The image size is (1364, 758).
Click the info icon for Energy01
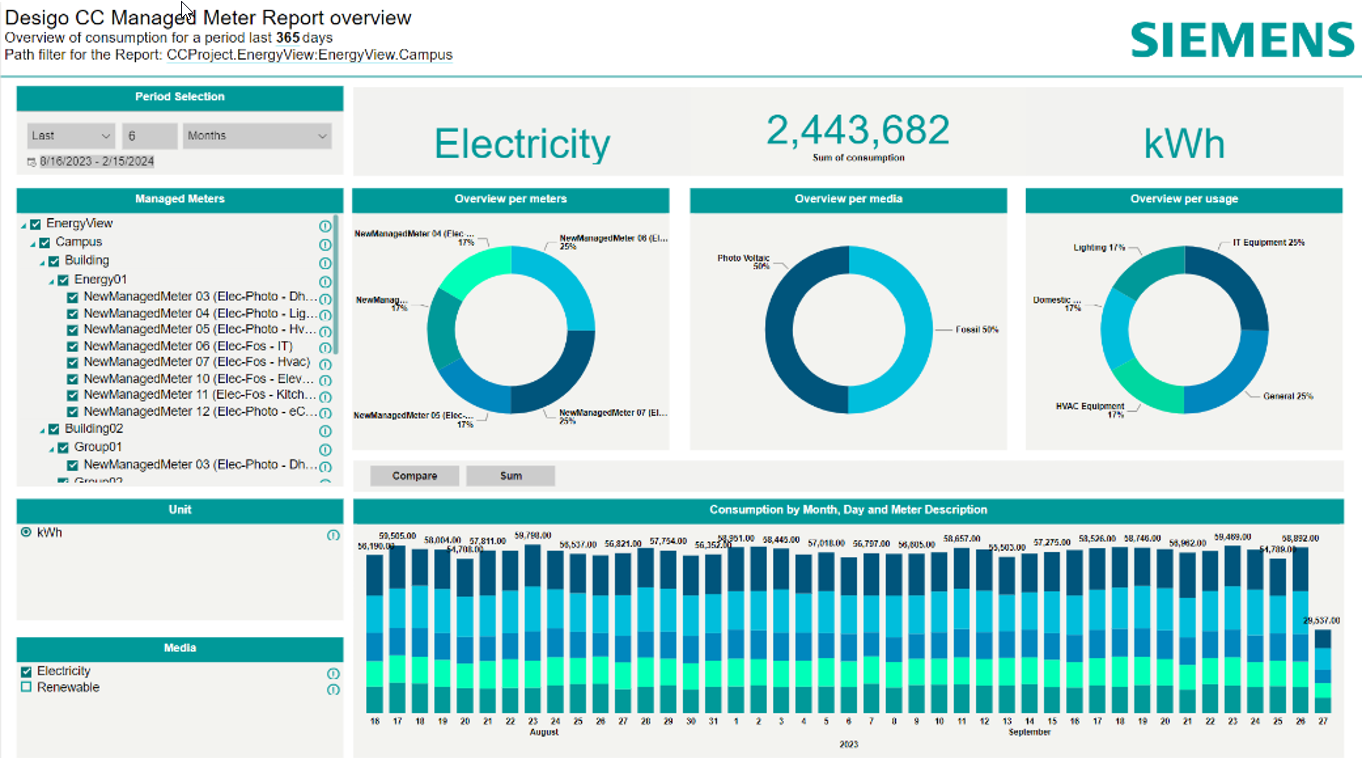(325, 281)
